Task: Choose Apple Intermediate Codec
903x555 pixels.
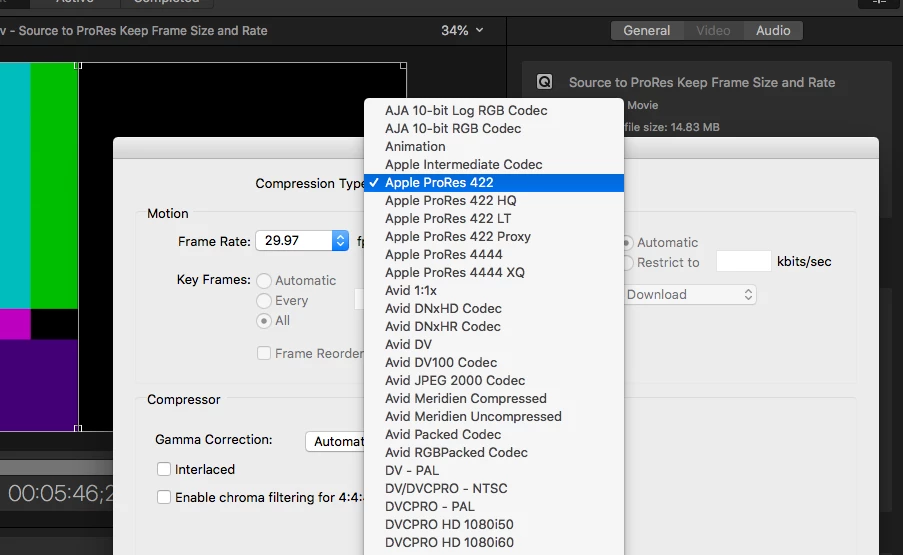Action: click(494, 165)
